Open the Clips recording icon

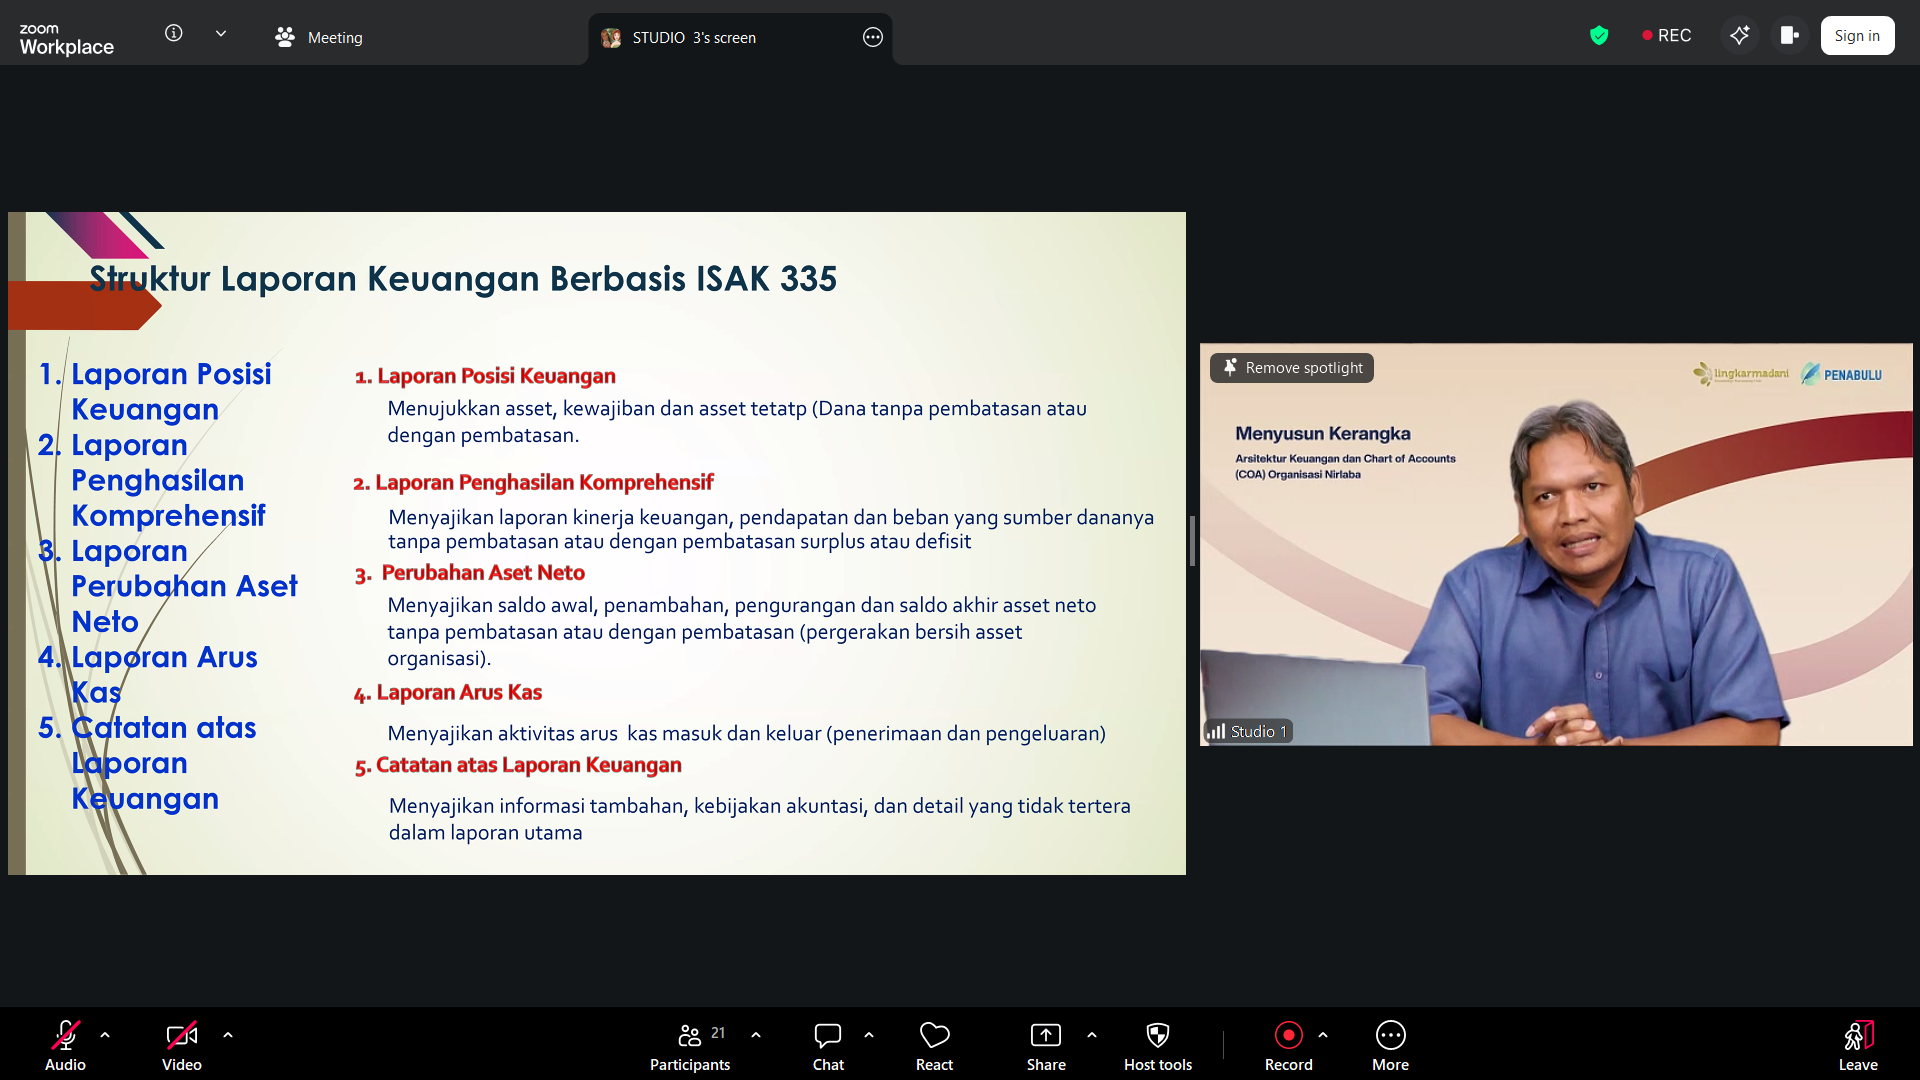coord(1789,35)
